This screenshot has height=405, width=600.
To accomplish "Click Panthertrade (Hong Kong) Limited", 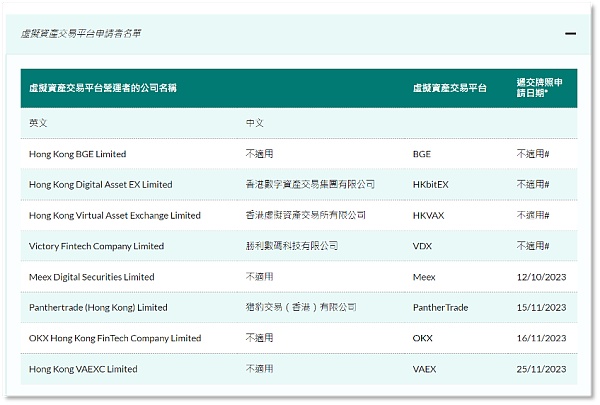I will (x=98, y=308).
